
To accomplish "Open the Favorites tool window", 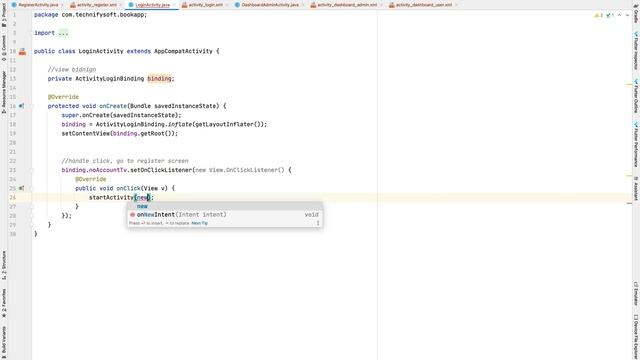I will [x=4, y=303].
